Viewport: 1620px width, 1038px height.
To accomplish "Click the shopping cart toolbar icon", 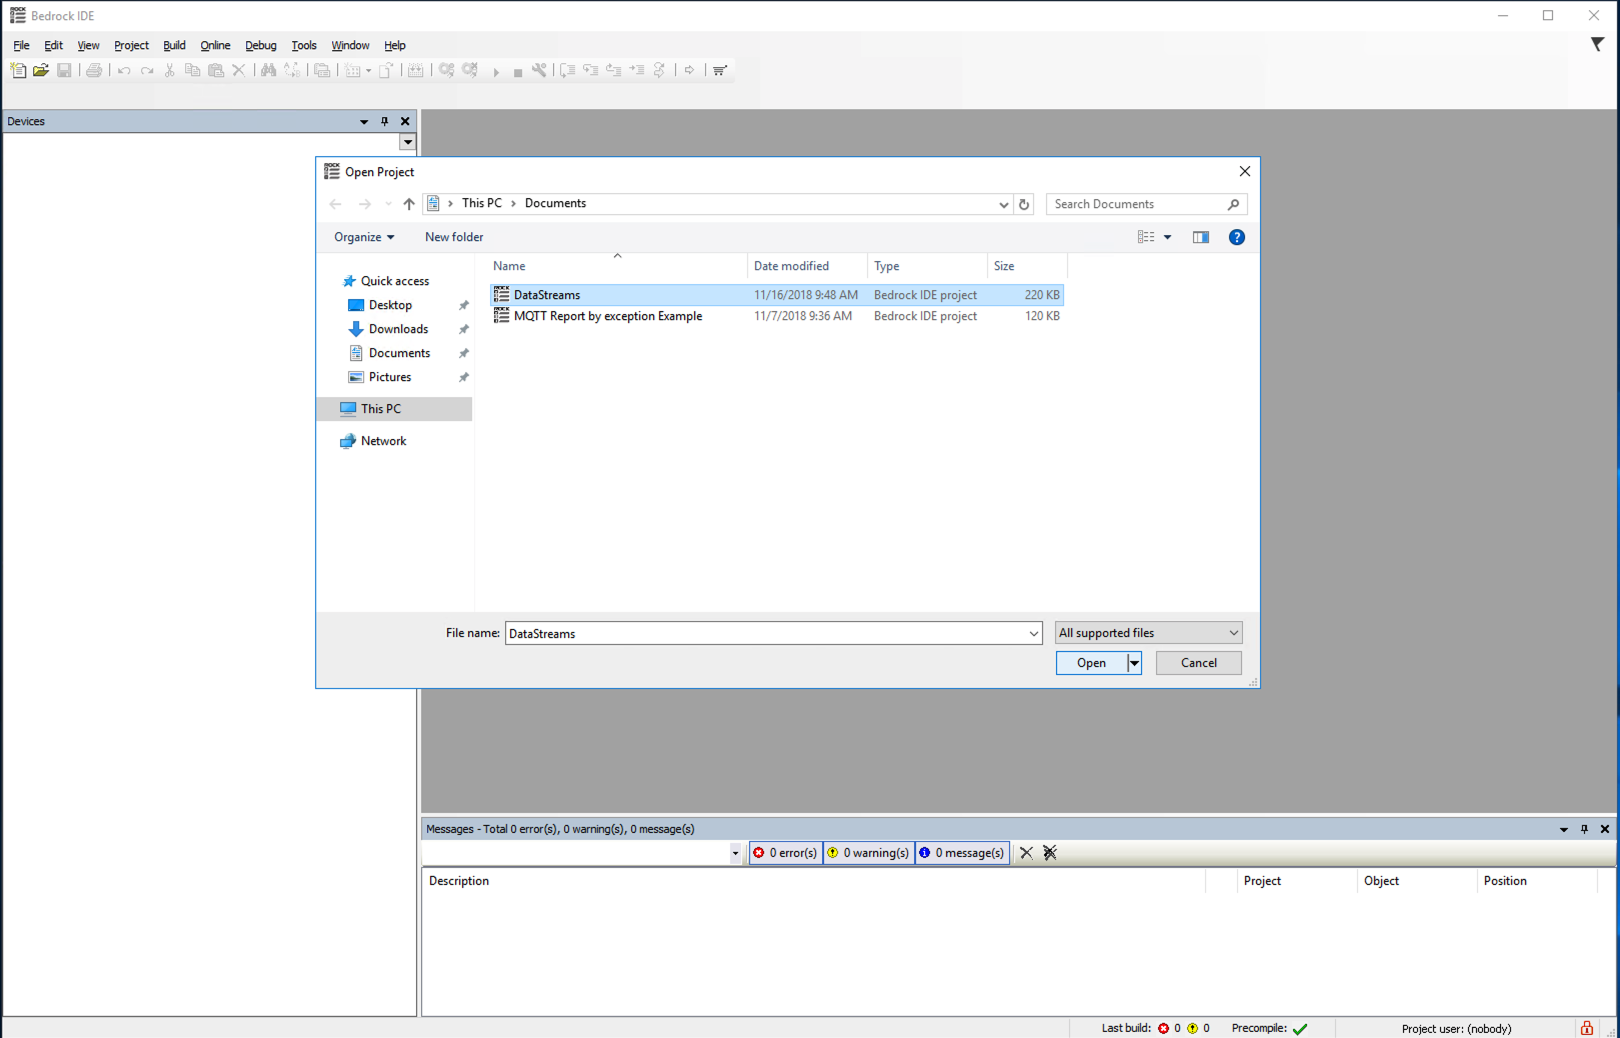I will [720, 70].
